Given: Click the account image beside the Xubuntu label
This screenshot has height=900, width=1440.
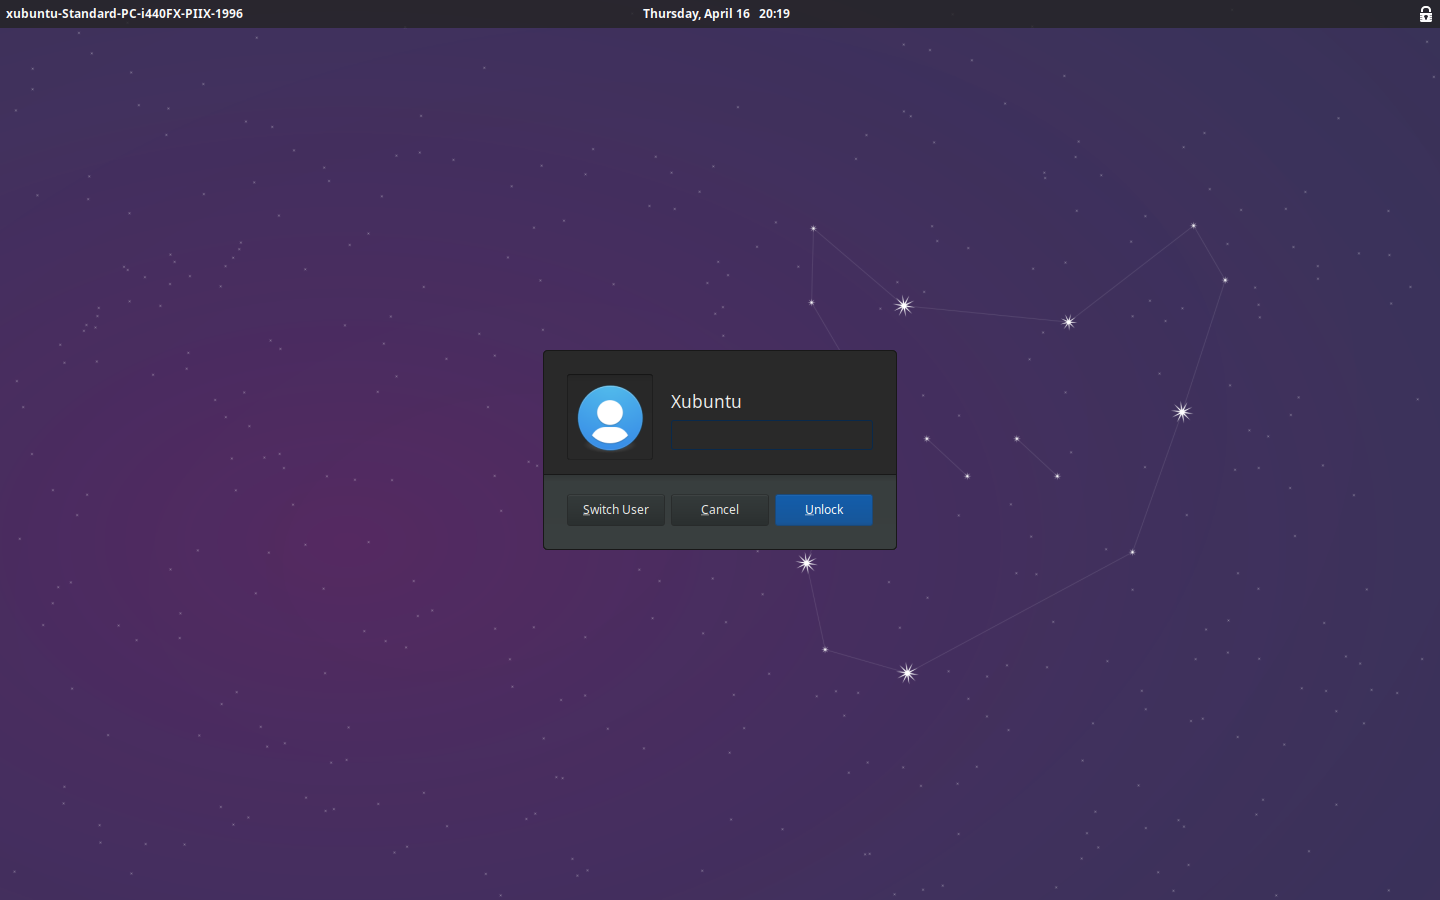Looking at the screenshot, I should 609,417.
